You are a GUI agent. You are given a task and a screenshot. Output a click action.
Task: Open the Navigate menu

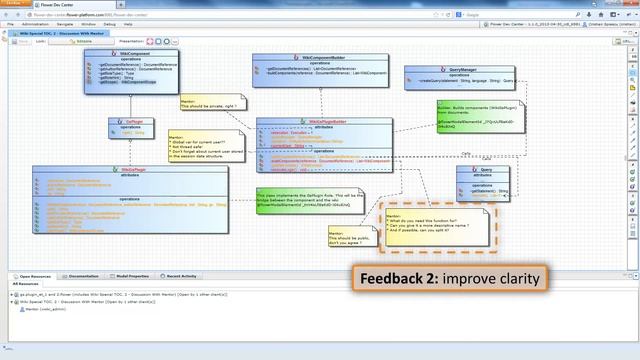click(x=65, y=24)
